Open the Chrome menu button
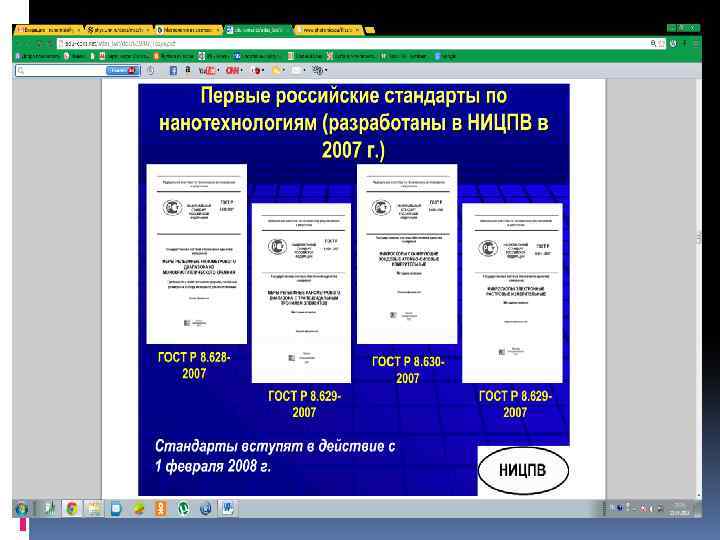720x540 pixels. pyautogui.click(x=695, y=44)
